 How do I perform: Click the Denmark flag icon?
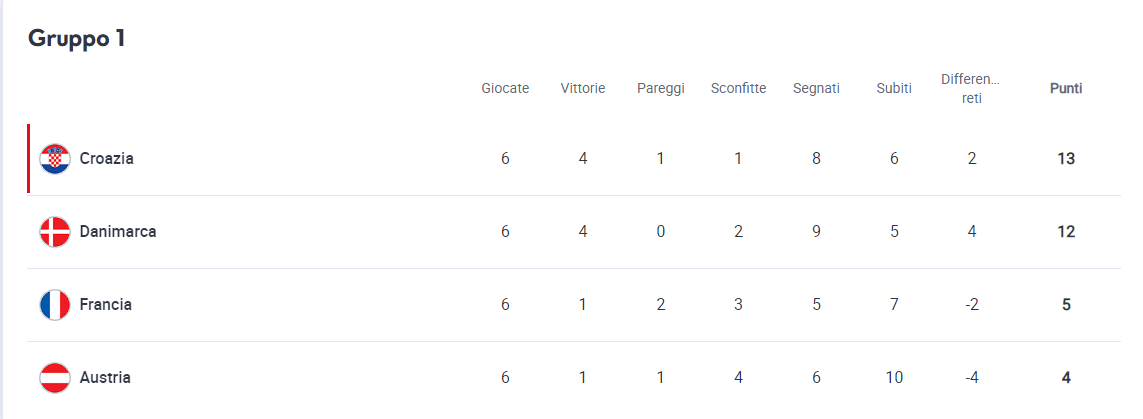(55, 232)
